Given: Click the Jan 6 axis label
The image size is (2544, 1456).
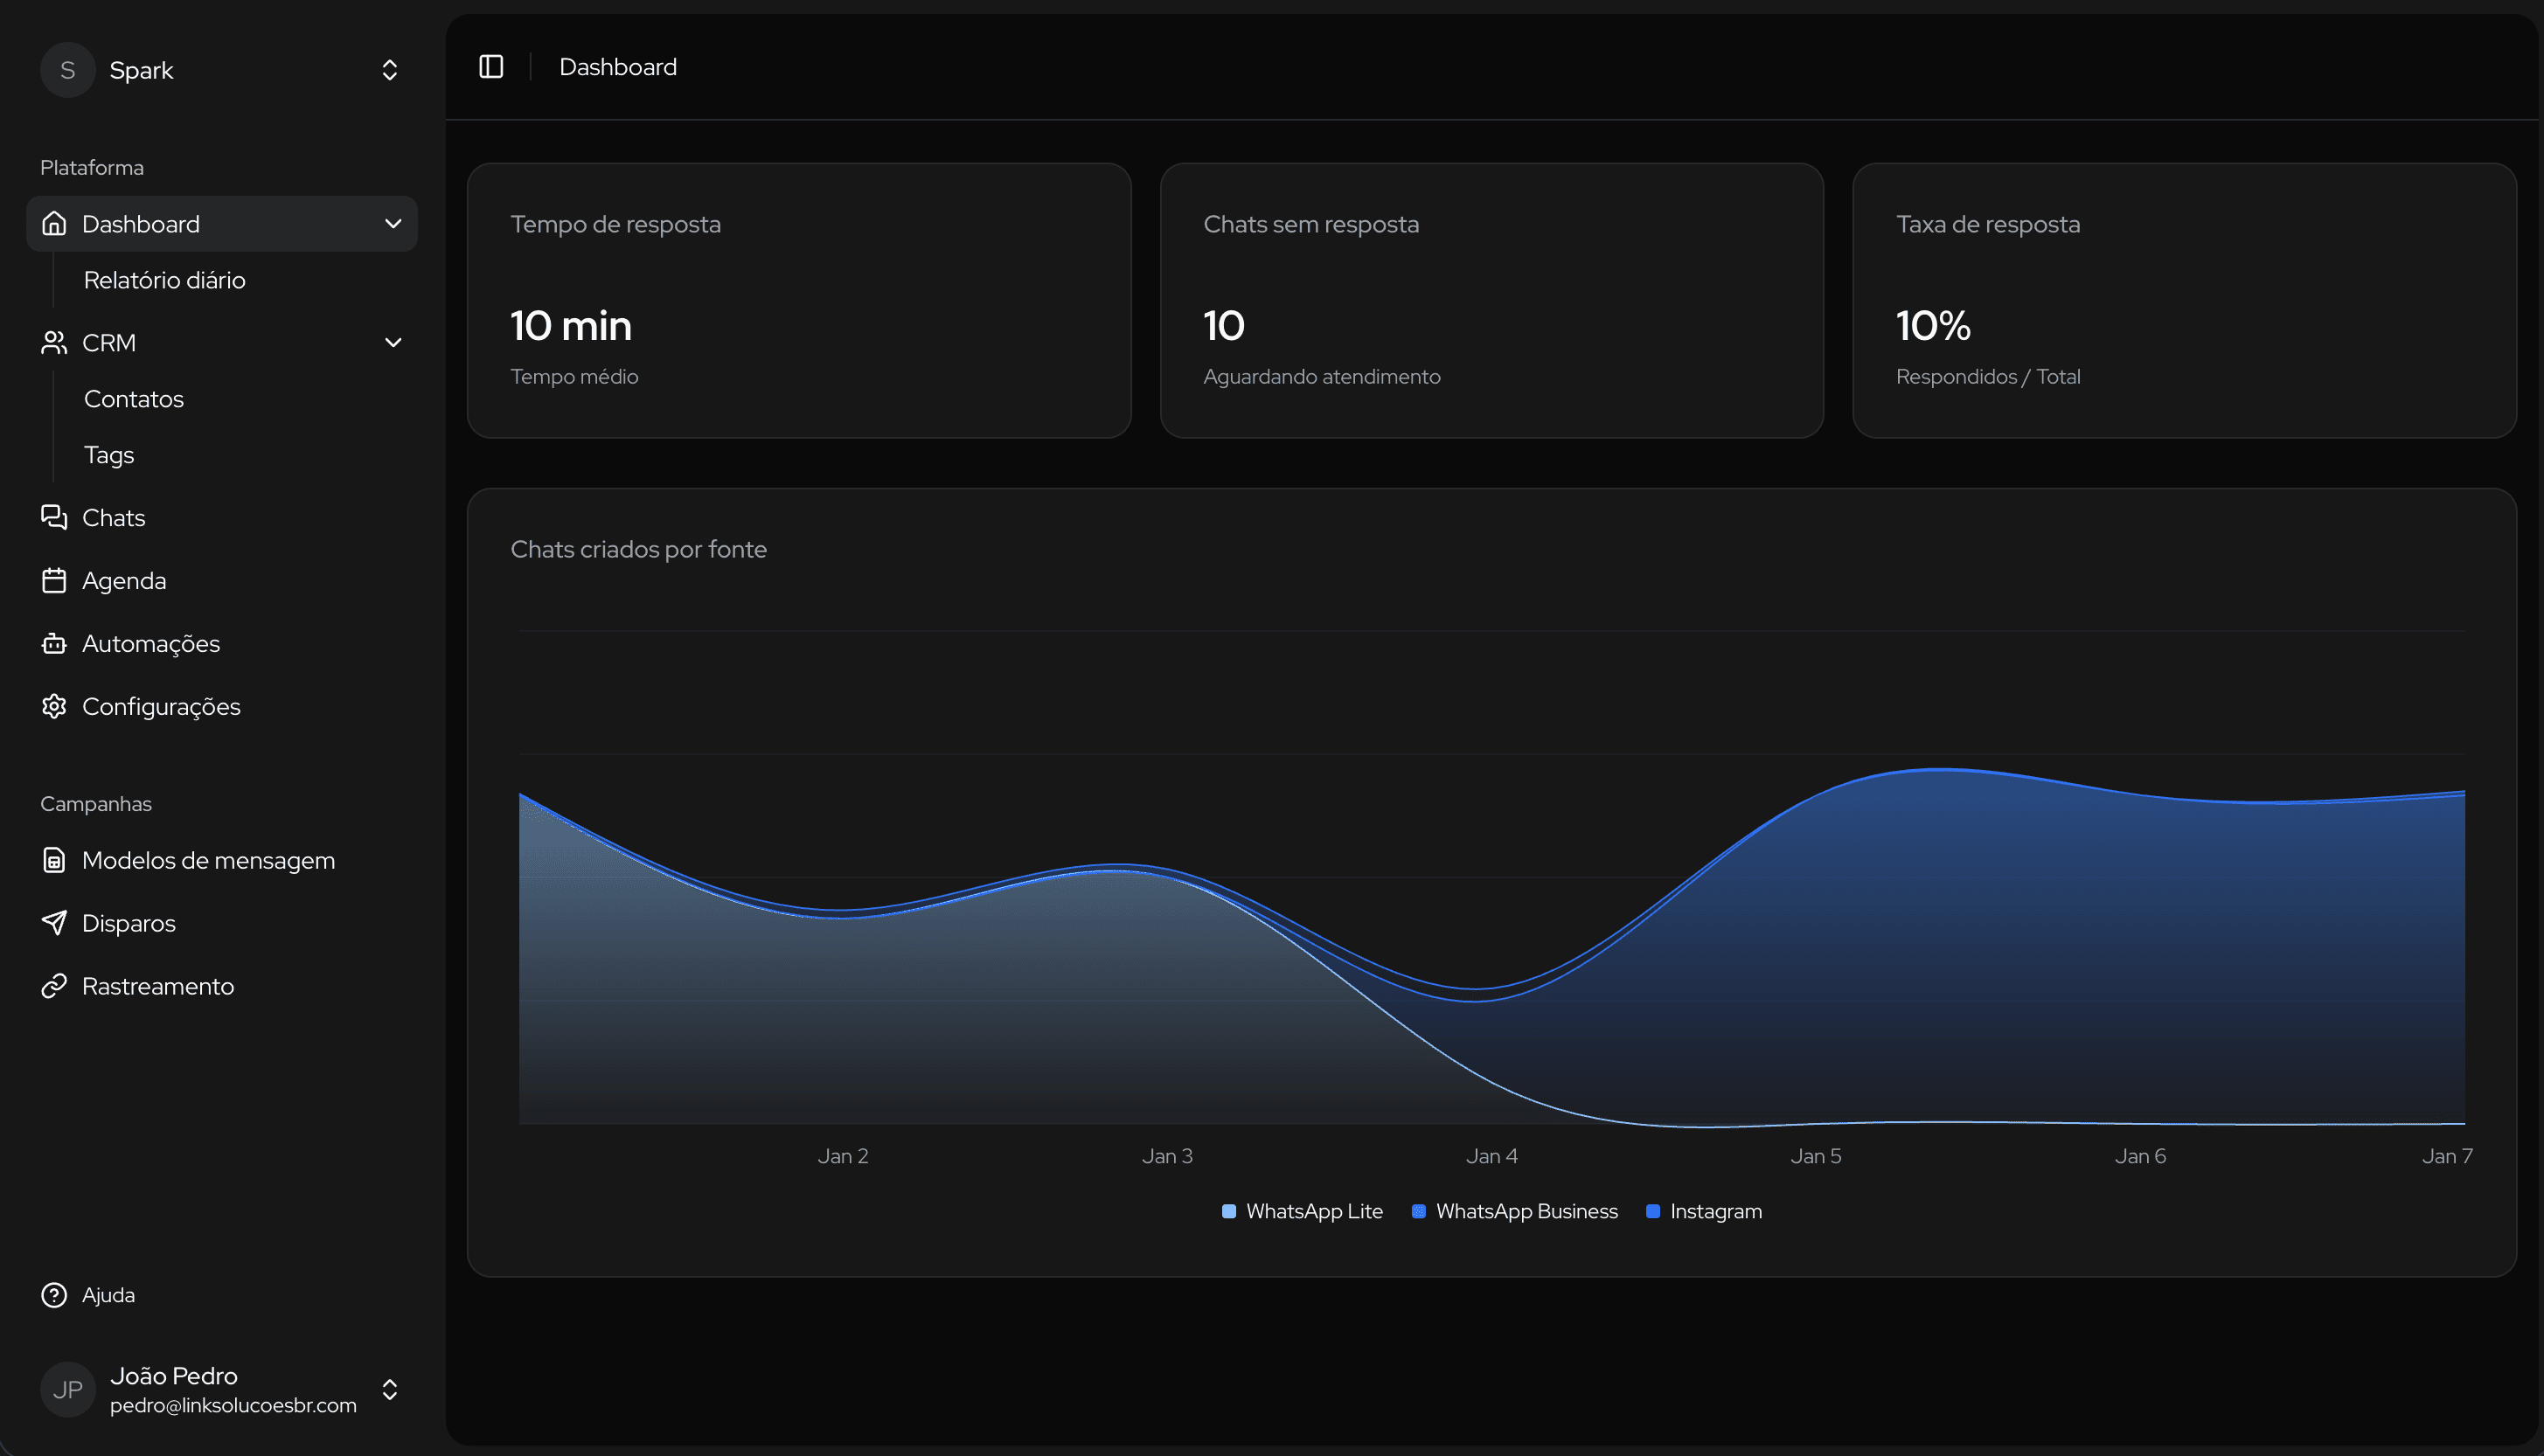Looking at the screenshot, I should (x=2141, y=1157).
